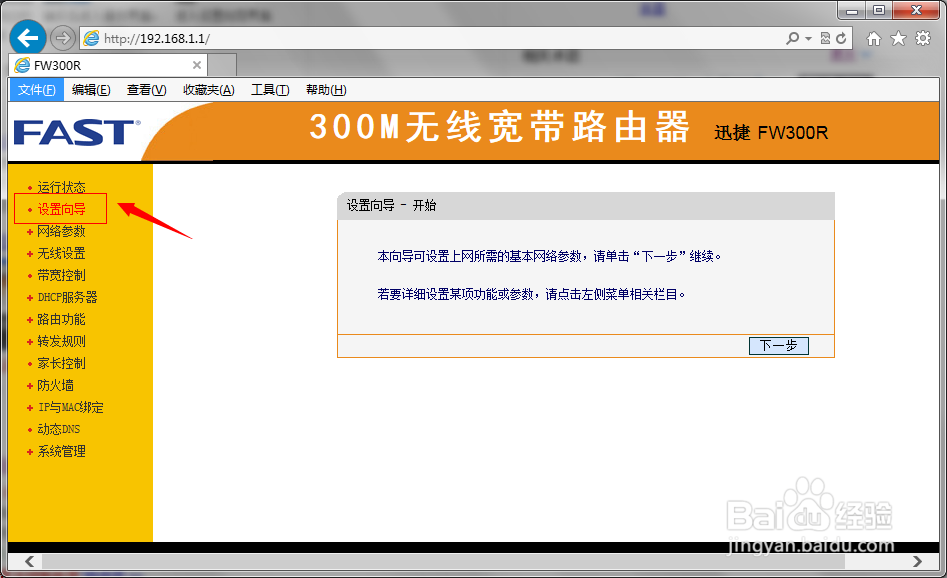
Task: Open 动态DNS in the sidebar
Action: click(x=58, y=429)
